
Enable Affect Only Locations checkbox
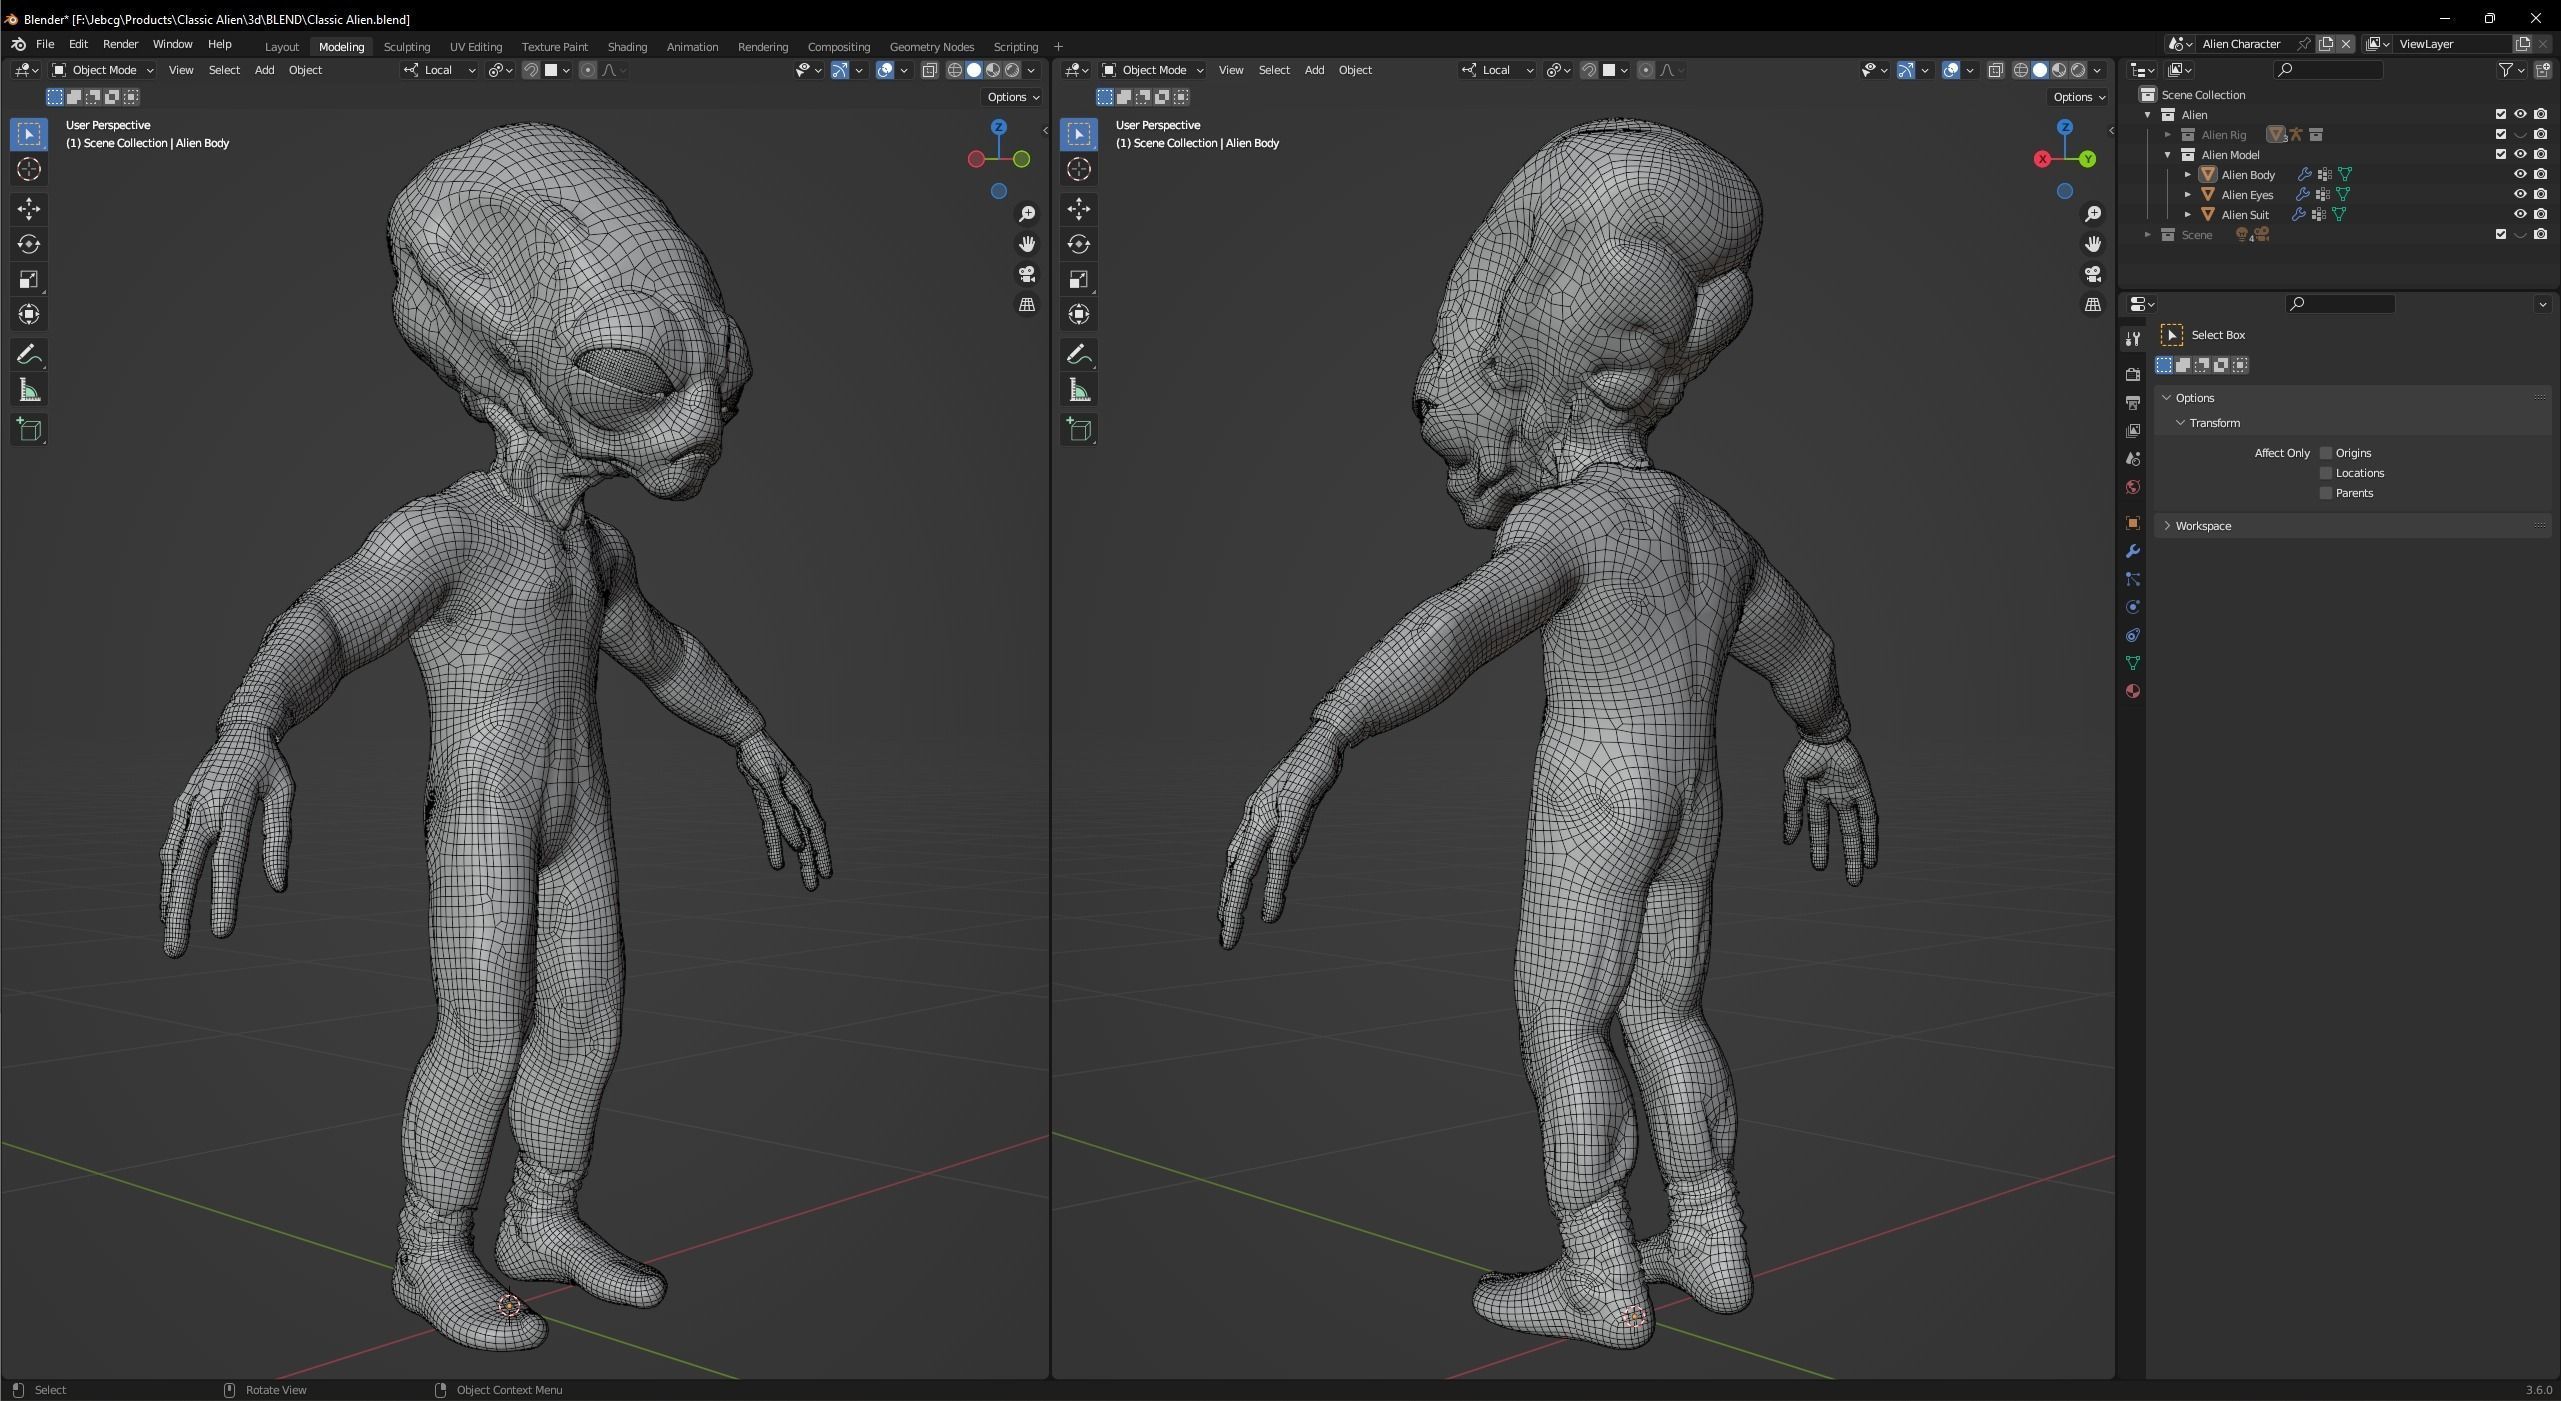coord(2326,473)
